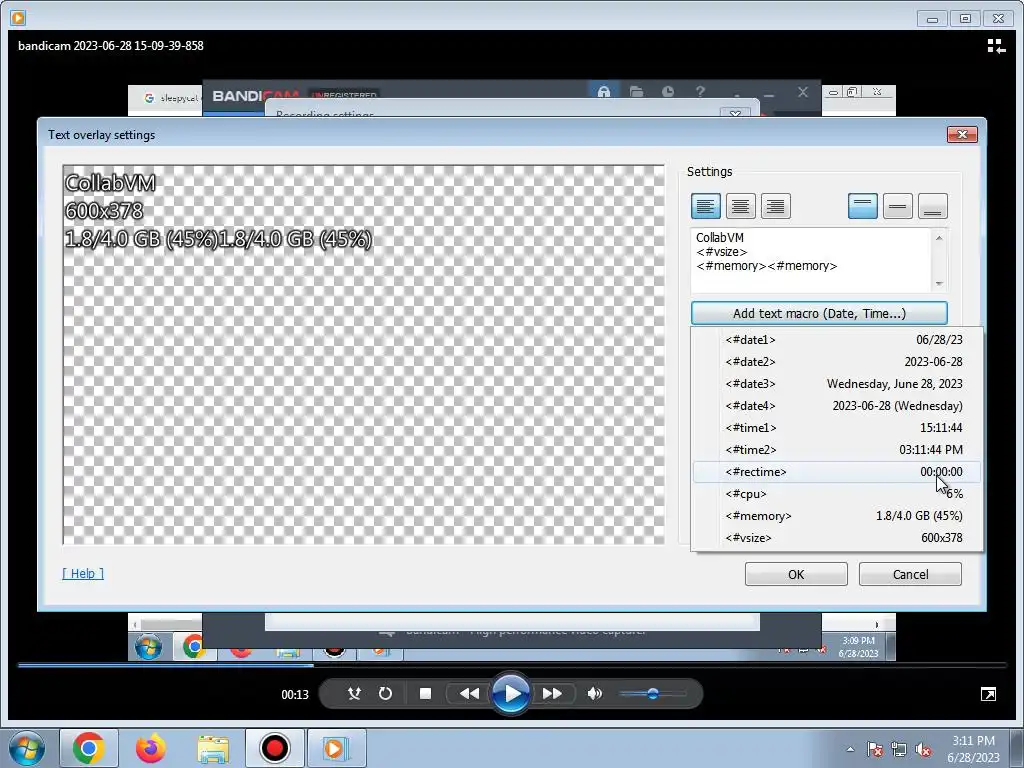Open the network tray icon

pyautogui.click(x=899, y=749)
